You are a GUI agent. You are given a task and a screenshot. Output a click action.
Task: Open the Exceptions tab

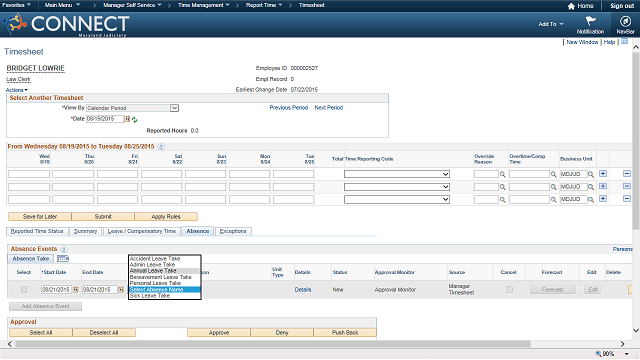(233, 231)
